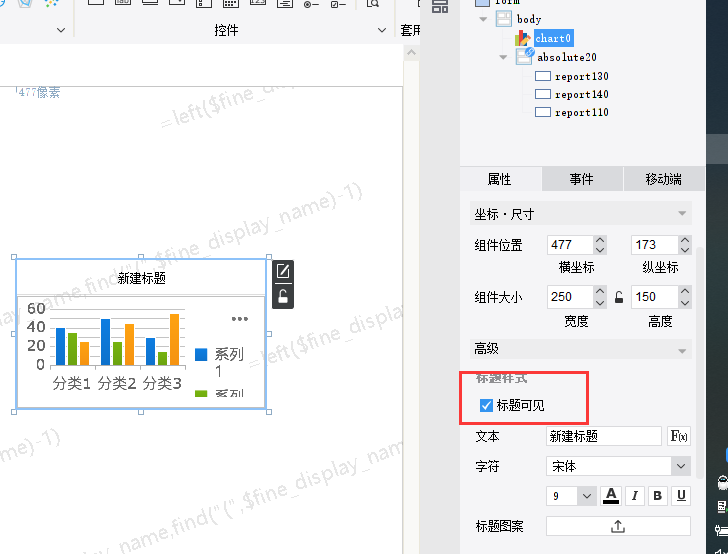Click the chart0 bar chart icon in tree
The width and height of the screenshot is (728, 554).
(x=523, y=38)
